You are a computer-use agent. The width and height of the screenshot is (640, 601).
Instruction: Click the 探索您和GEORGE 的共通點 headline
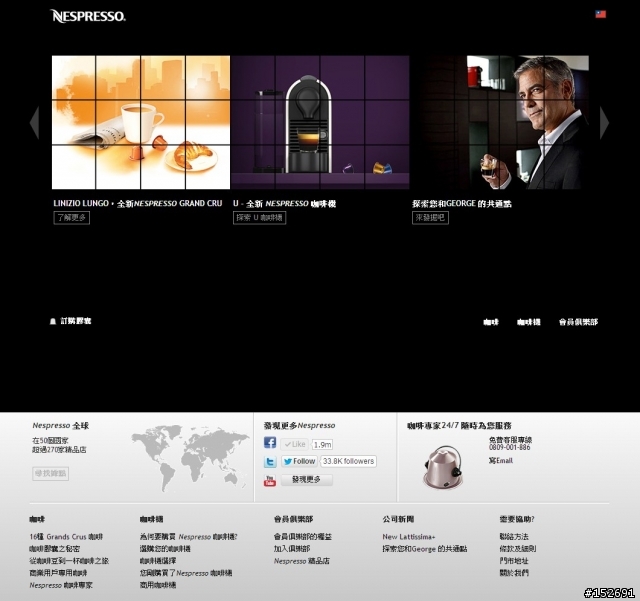(462, 203)
